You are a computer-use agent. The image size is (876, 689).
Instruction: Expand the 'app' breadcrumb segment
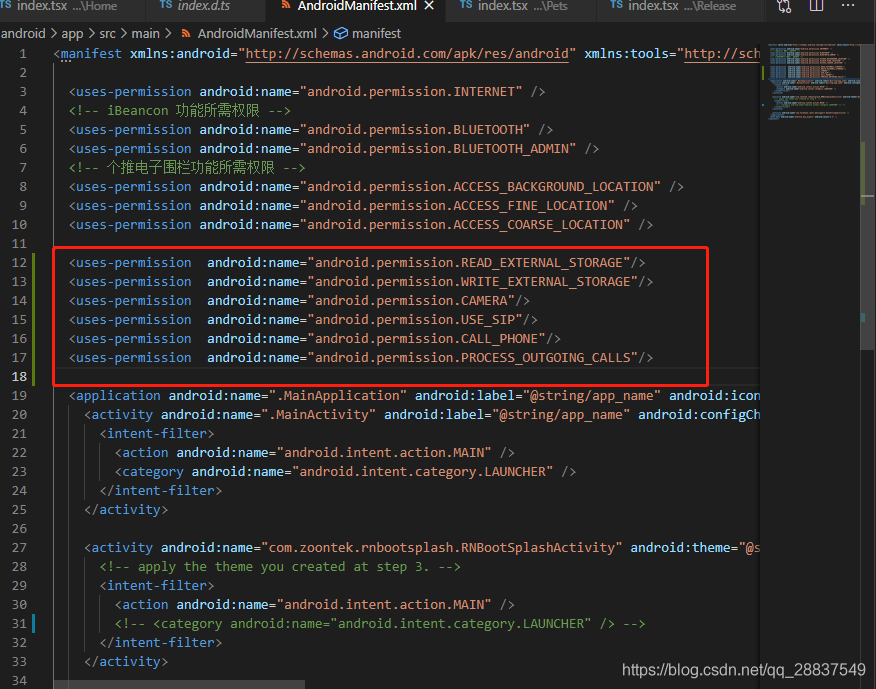tap(72, 33)
